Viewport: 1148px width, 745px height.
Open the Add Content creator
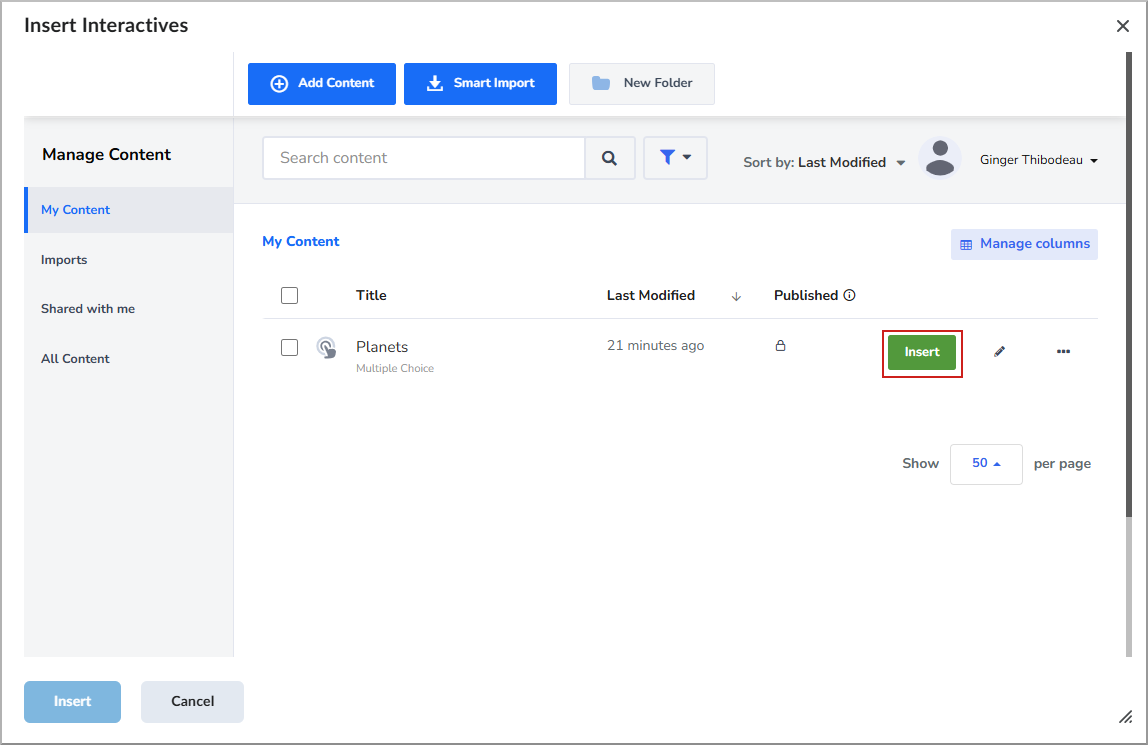(321, 84)
